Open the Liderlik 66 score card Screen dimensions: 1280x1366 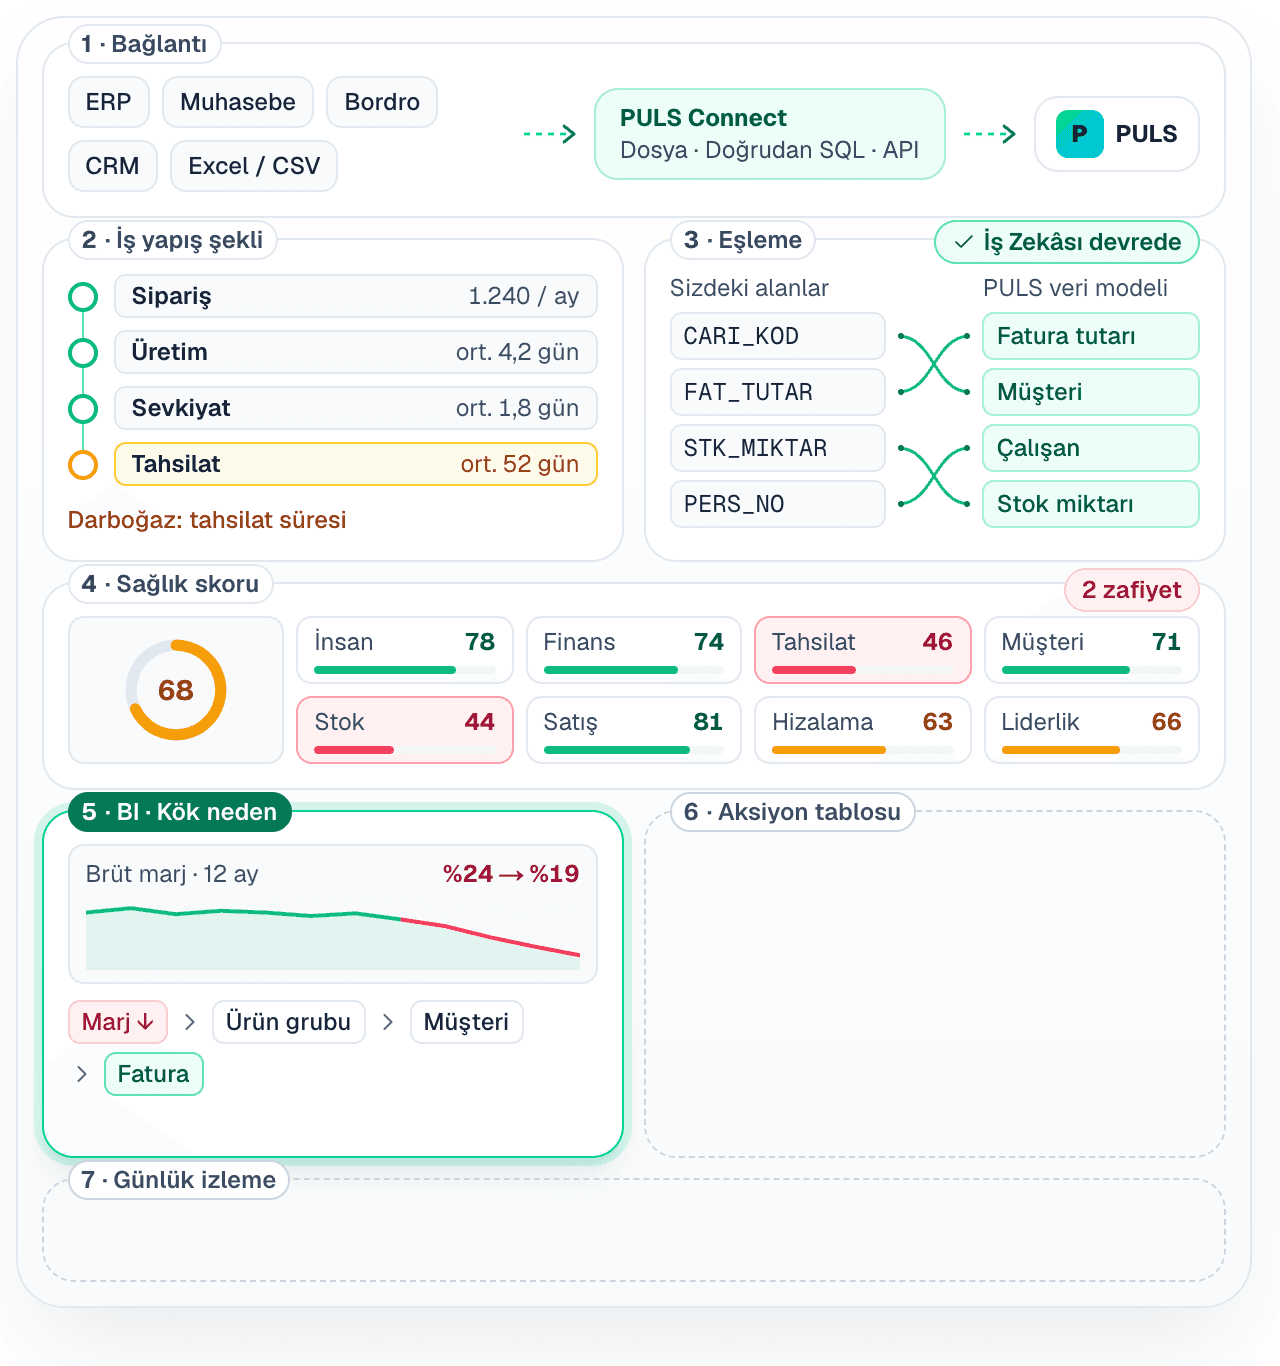(x=1092, y=730)
